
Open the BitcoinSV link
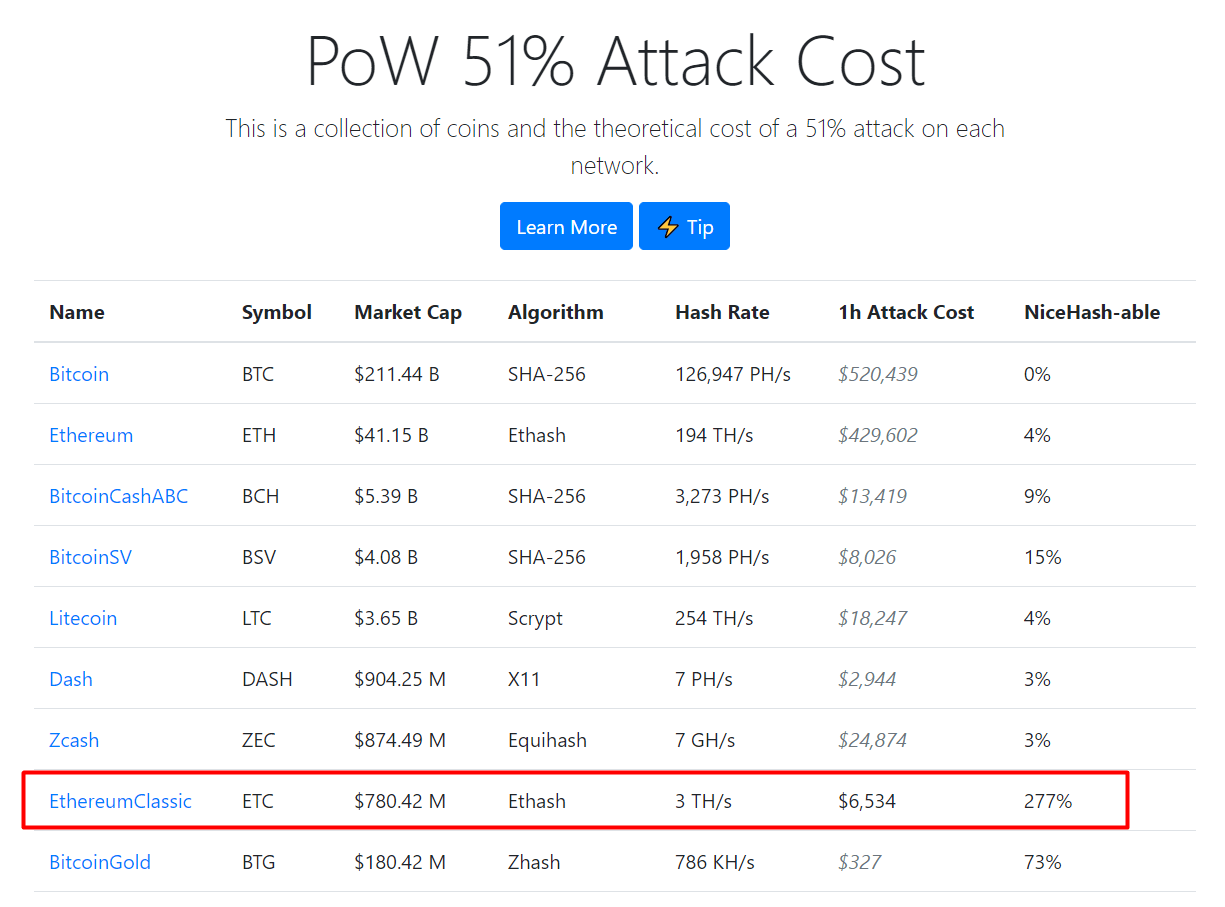click(x=90, y=557)
